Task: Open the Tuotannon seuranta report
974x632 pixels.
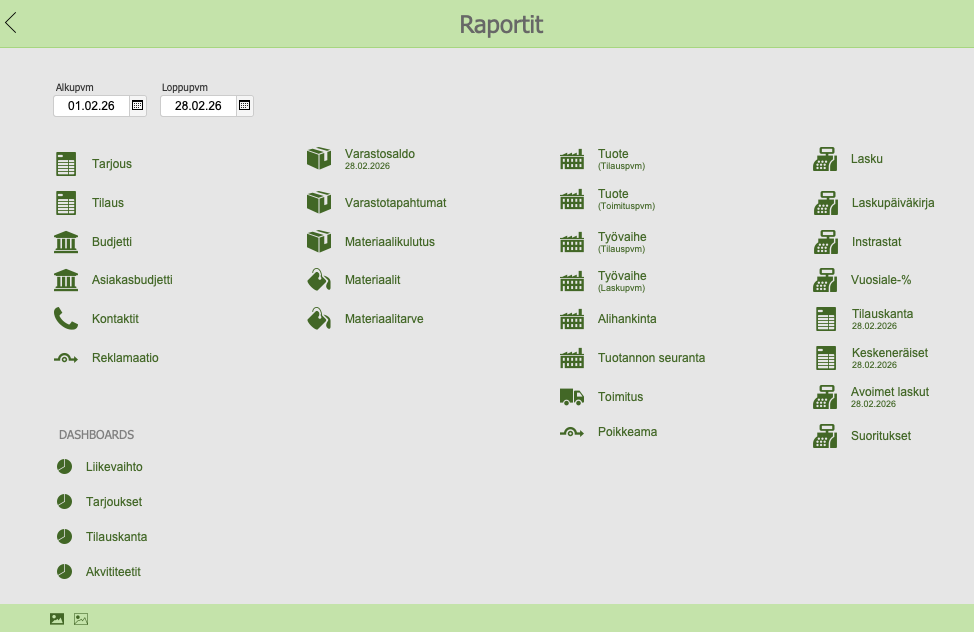Action: (x=651, y=358)
